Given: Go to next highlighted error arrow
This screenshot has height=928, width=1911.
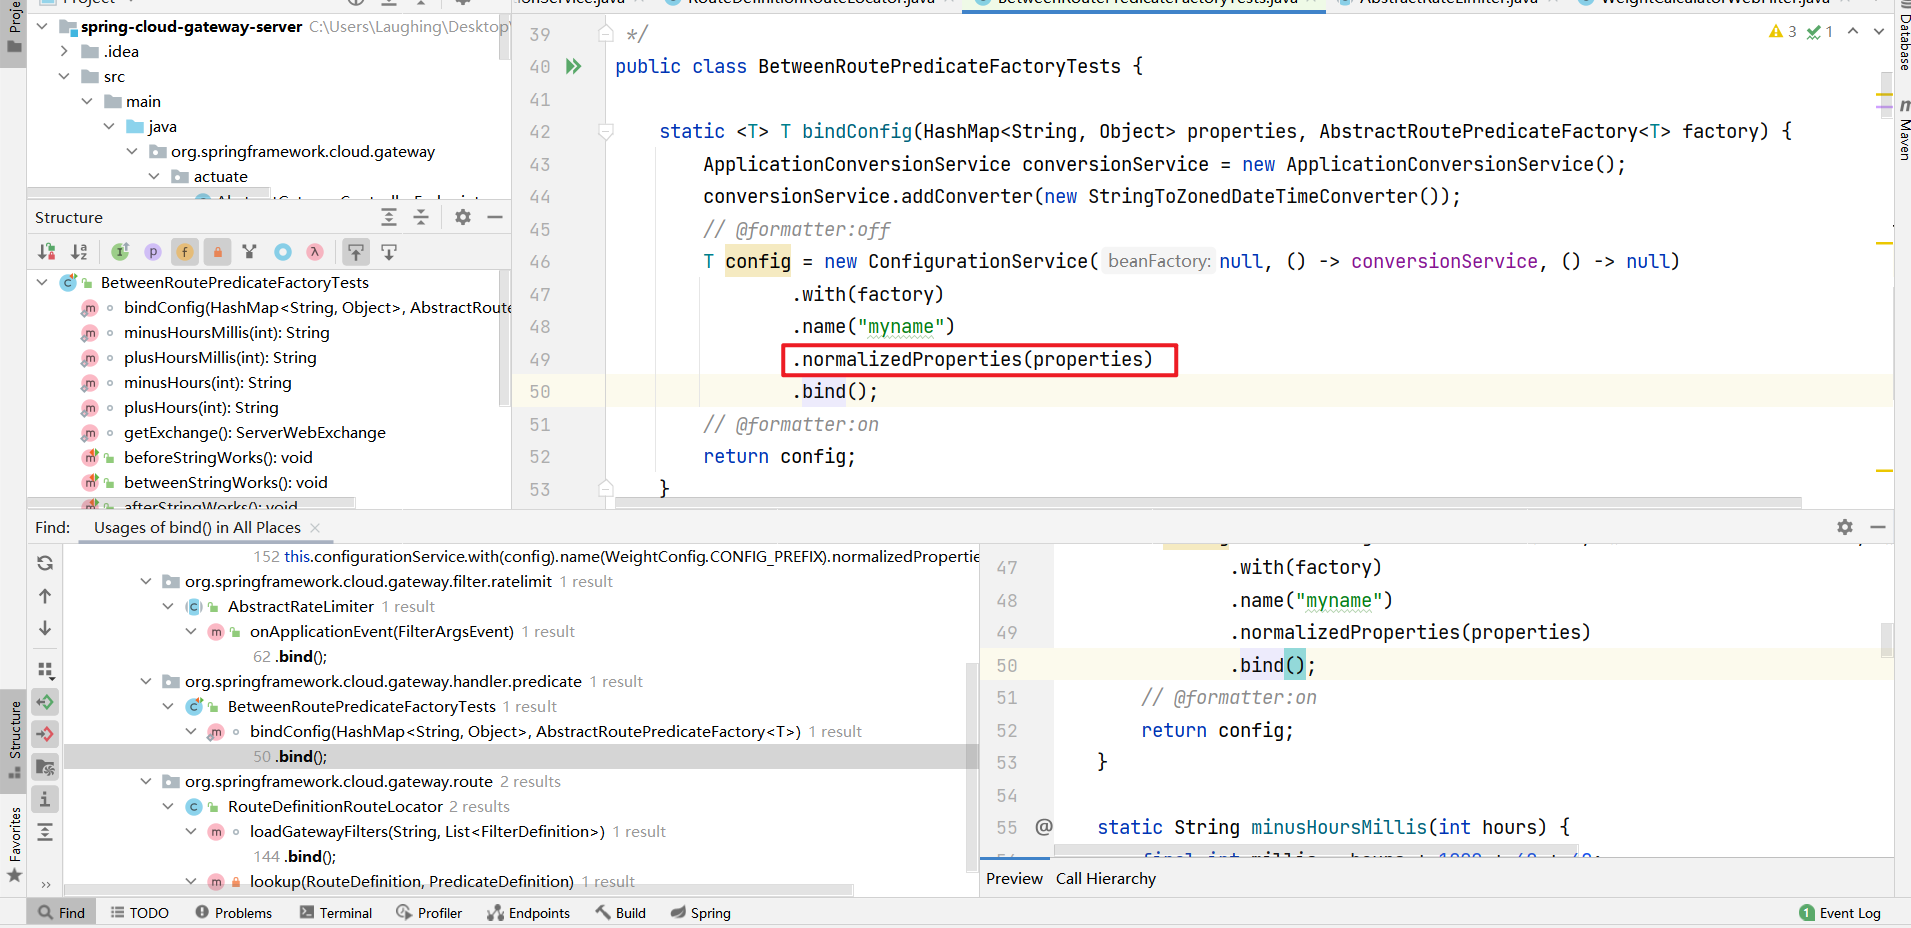Looking at the screenshot, I should [1879, 32].
